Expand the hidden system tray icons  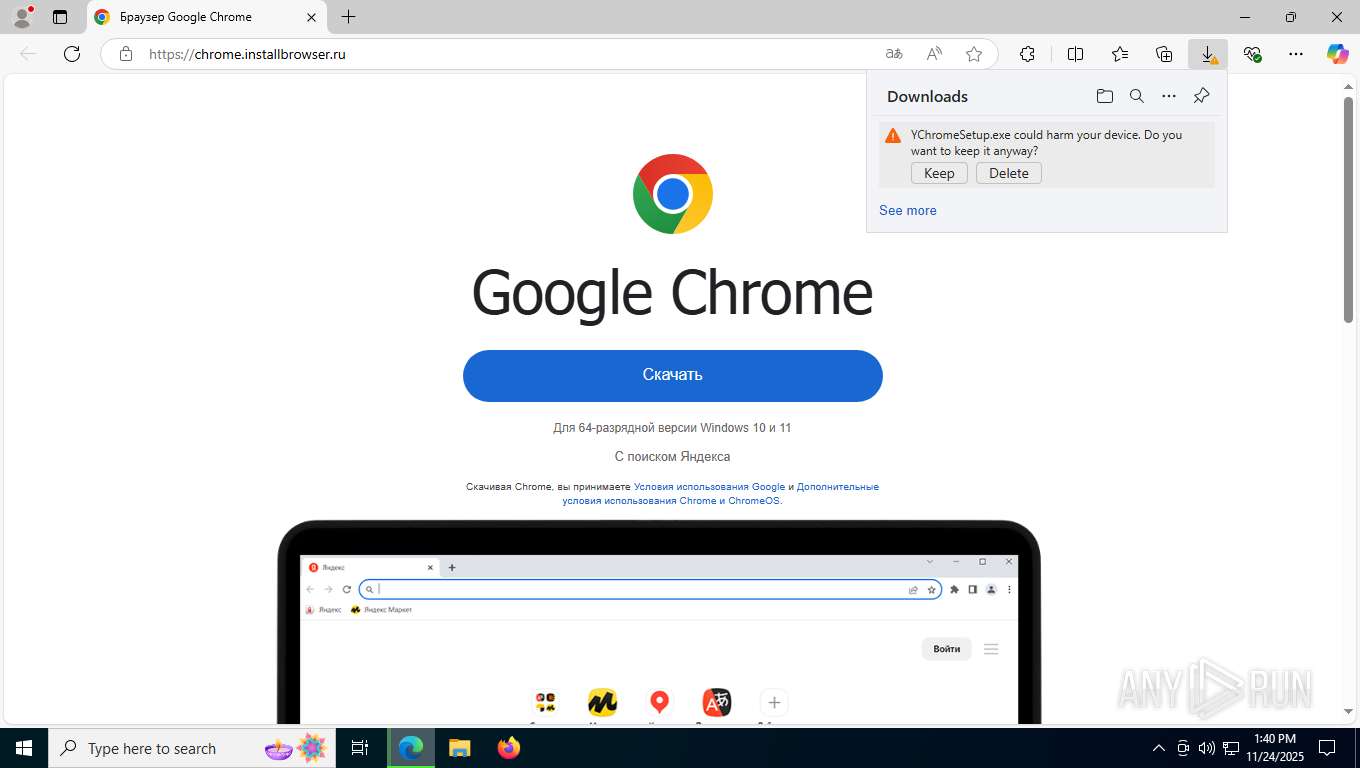click(1159, 748)
